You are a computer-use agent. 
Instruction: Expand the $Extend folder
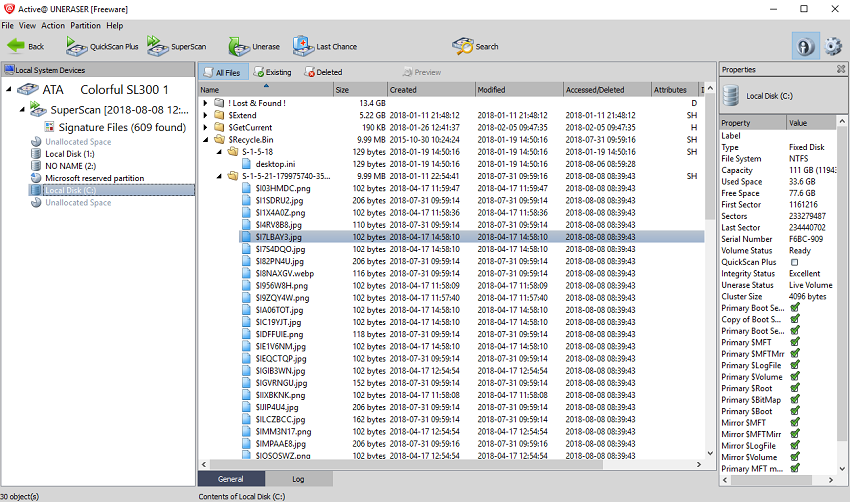205,115
